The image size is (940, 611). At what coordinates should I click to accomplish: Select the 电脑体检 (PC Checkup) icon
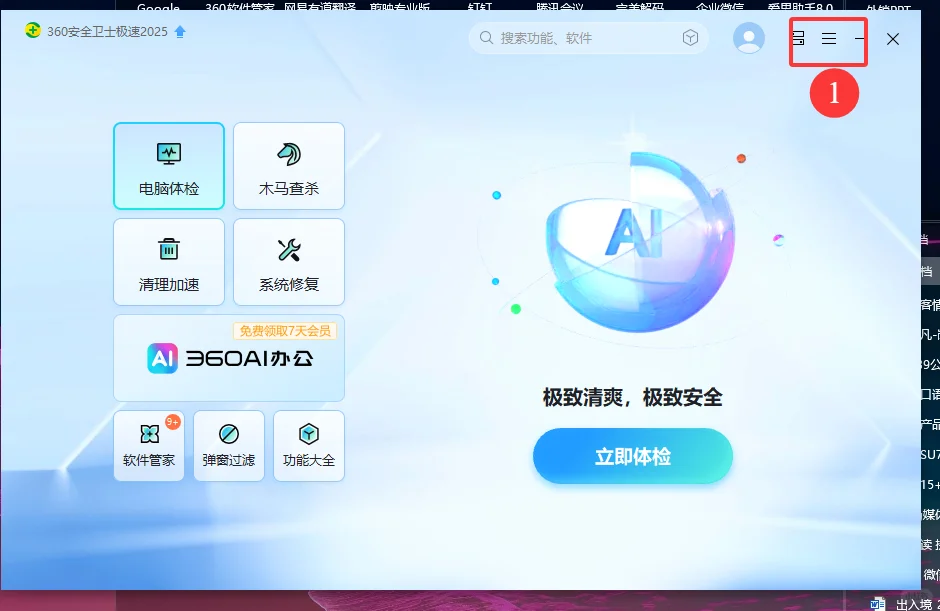point(168,165)
